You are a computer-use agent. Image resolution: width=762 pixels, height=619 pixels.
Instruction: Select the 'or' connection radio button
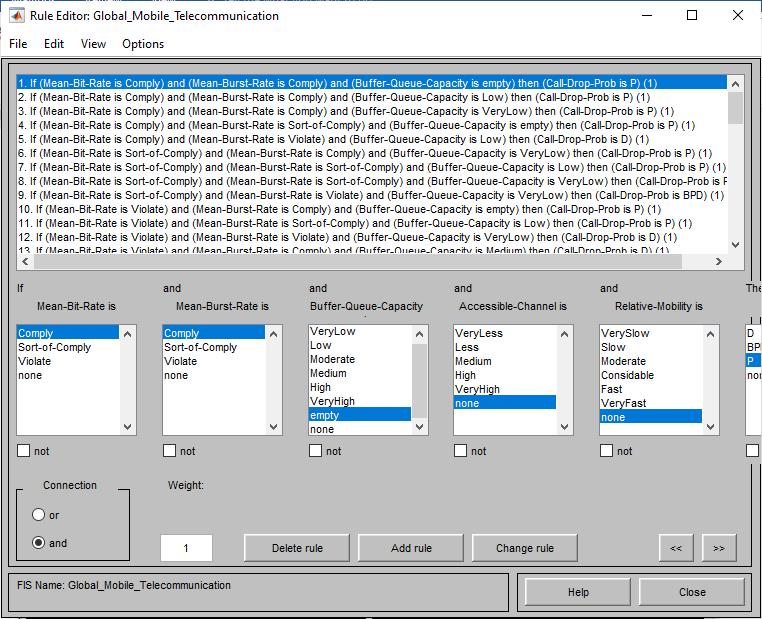point(38,514)
